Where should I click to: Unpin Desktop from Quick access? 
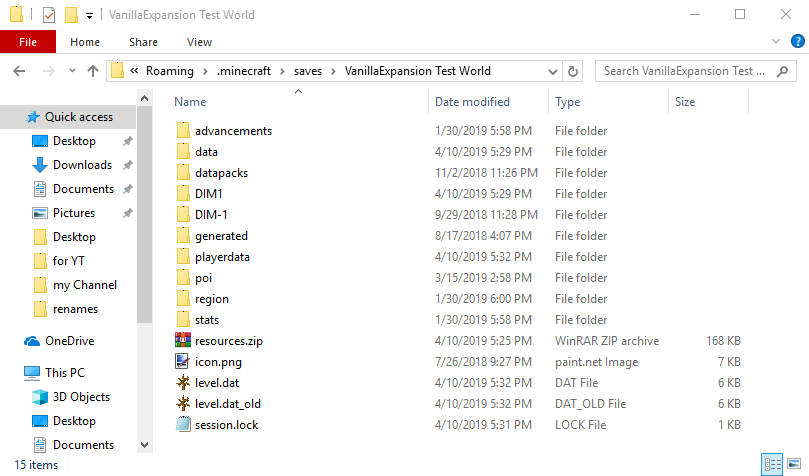127,141
